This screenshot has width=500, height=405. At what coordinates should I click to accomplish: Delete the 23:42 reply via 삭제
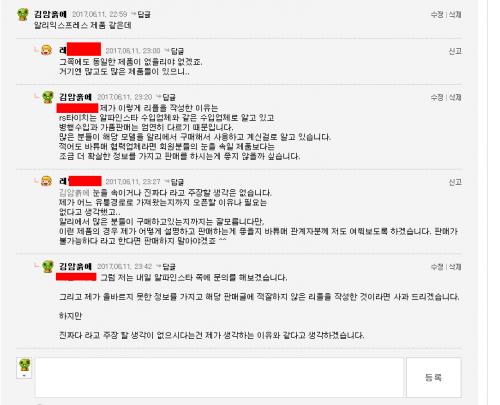click(x=455, y=267)
